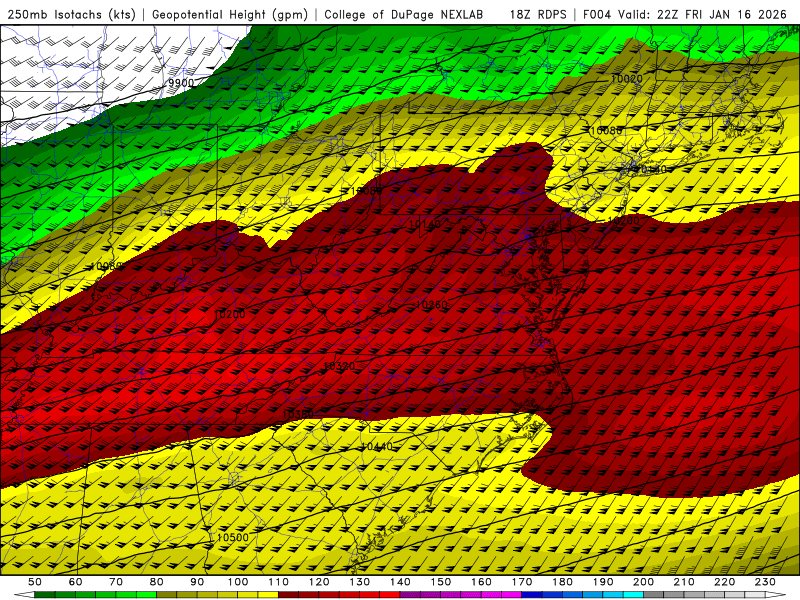Click the 70 value on the color scale
Screen dimensions: 800x600
coord(116,582)
